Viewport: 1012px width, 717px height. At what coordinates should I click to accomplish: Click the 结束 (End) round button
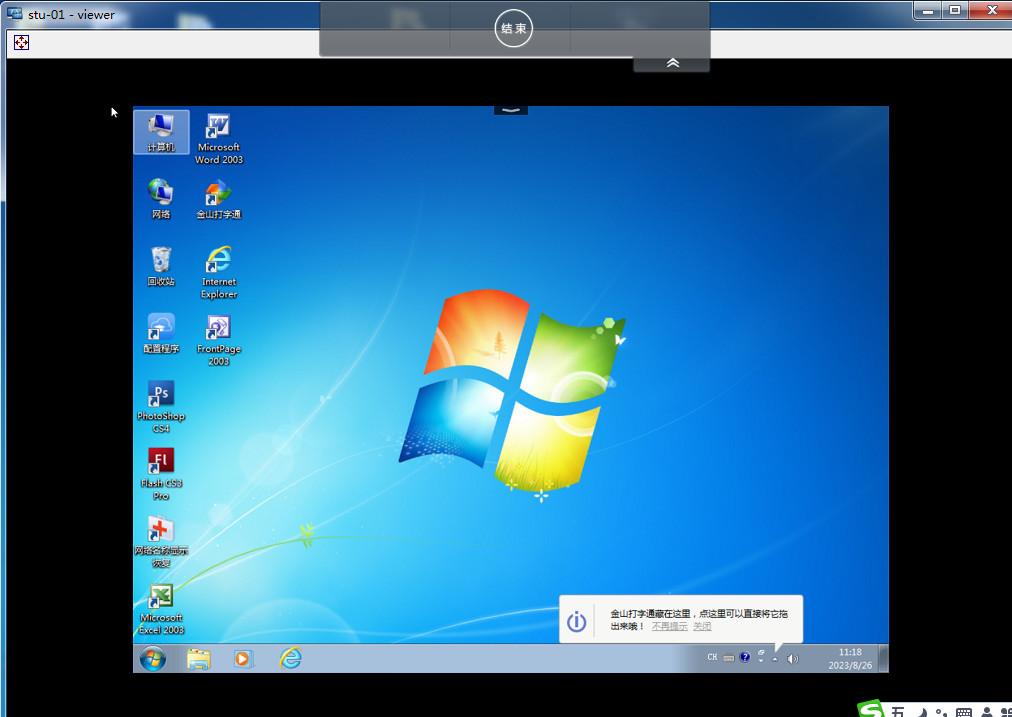pos(514,28)
